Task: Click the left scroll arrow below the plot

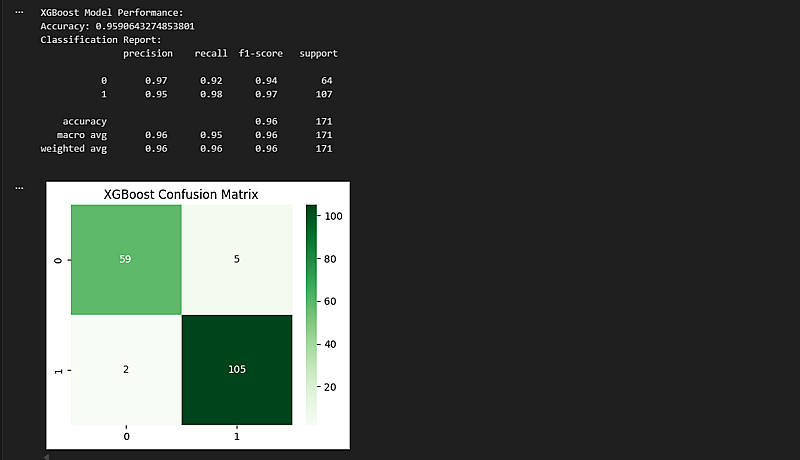Action: 45,455
